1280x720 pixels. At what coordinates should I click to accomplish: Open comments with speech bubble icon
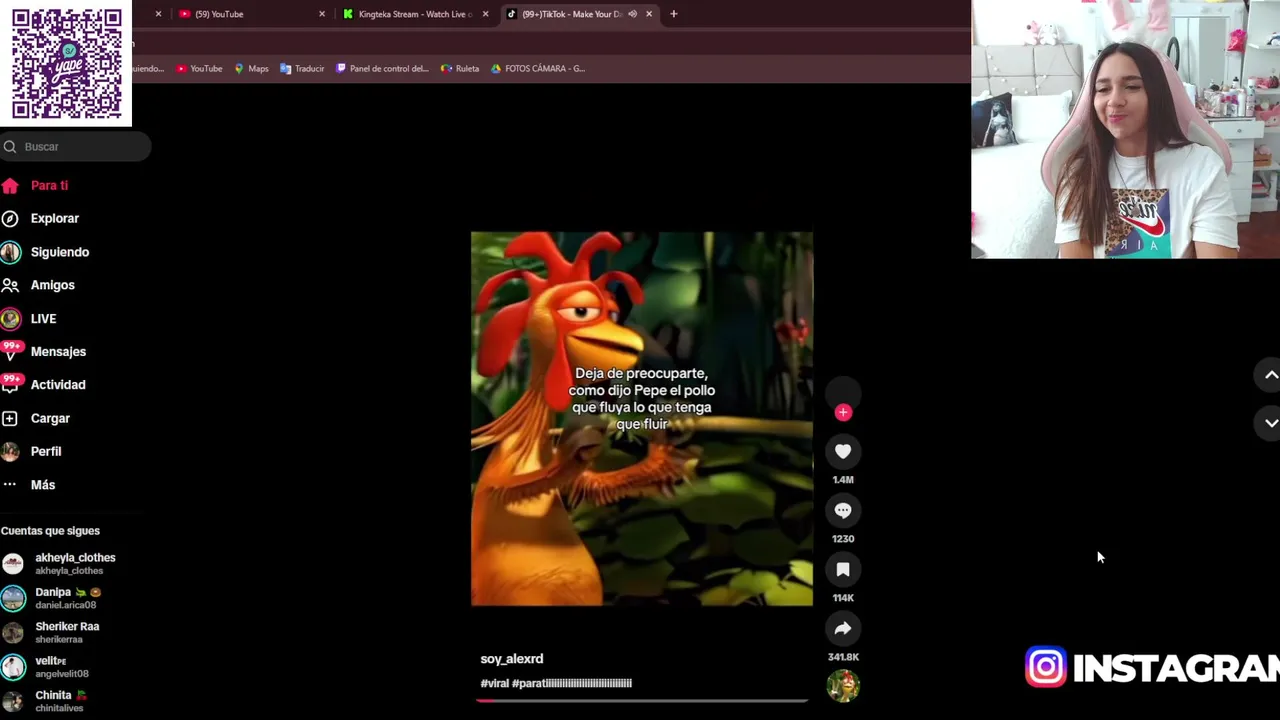point(843,510)
